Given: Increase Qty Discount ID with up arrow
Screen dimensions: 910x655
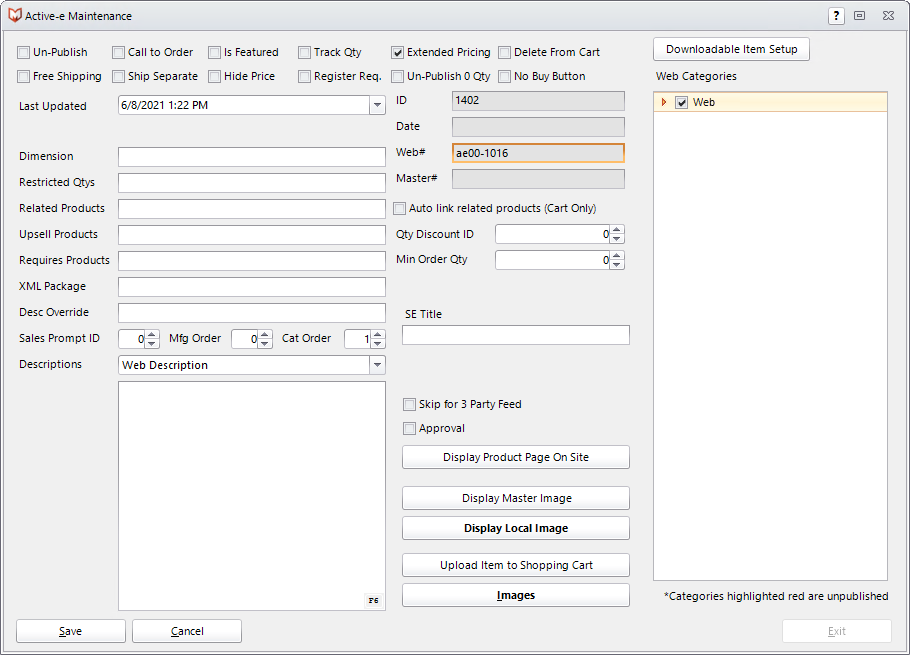Looking at the screenshot, I should click(617, 230).
